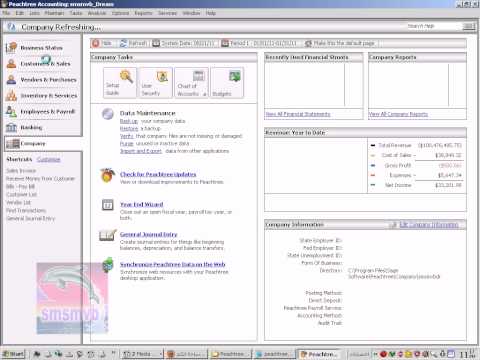Click Make this the default page

(x=340, y=43)
